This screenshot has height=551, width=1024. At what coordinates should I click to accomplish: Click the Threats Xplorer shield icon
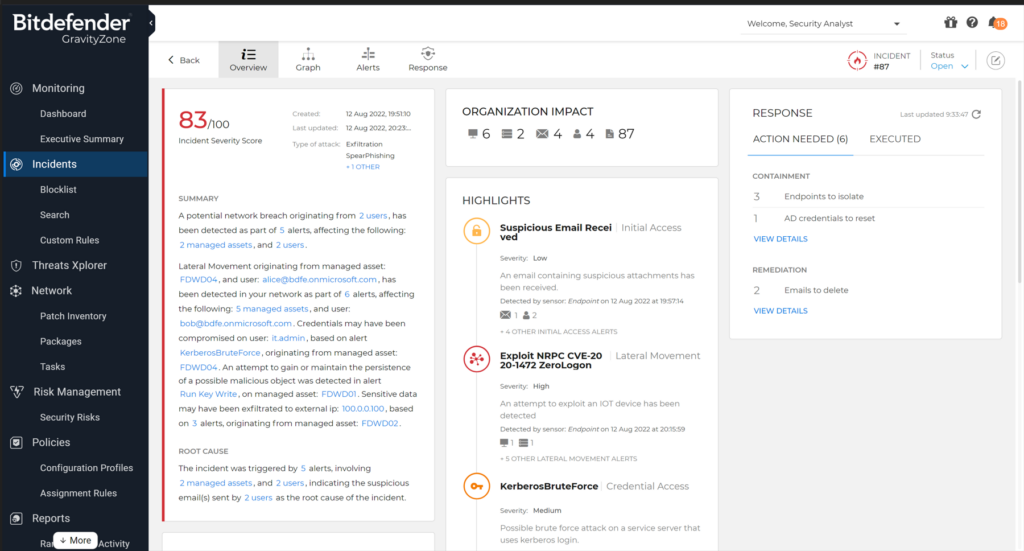coord(16,266)
